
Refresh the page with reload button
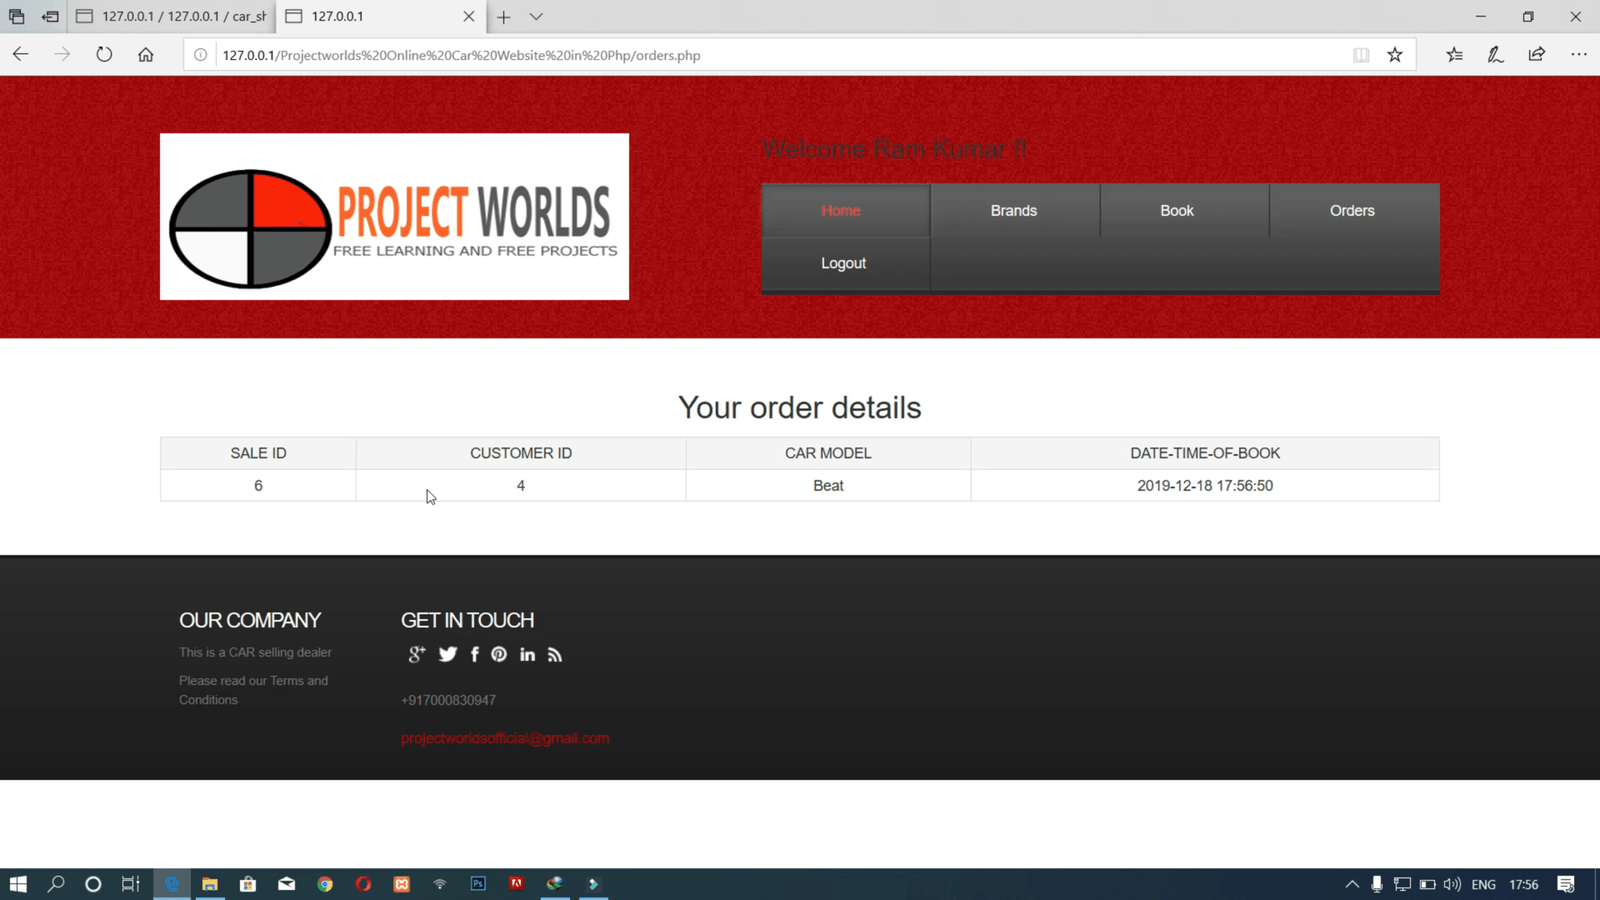click(104, 55)
